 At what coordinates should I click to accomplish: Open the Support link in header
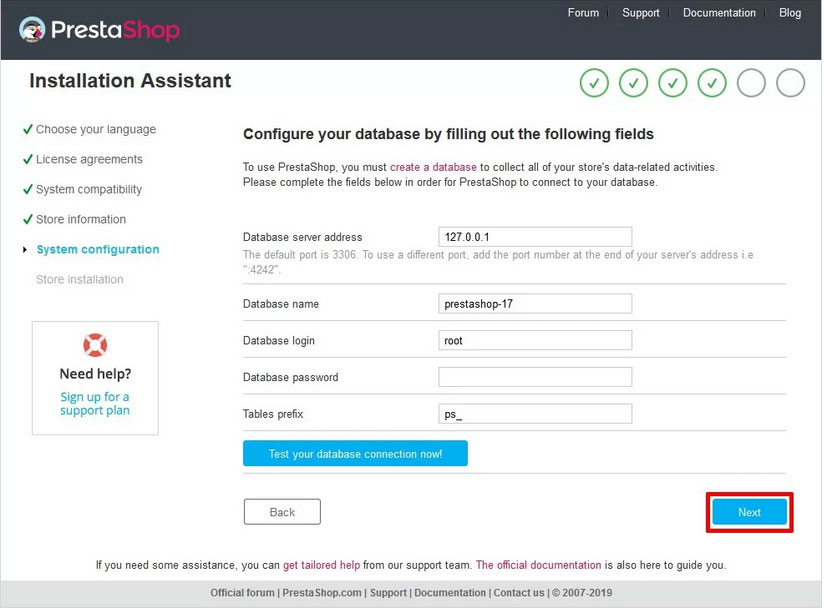click(x=641, y=13)
